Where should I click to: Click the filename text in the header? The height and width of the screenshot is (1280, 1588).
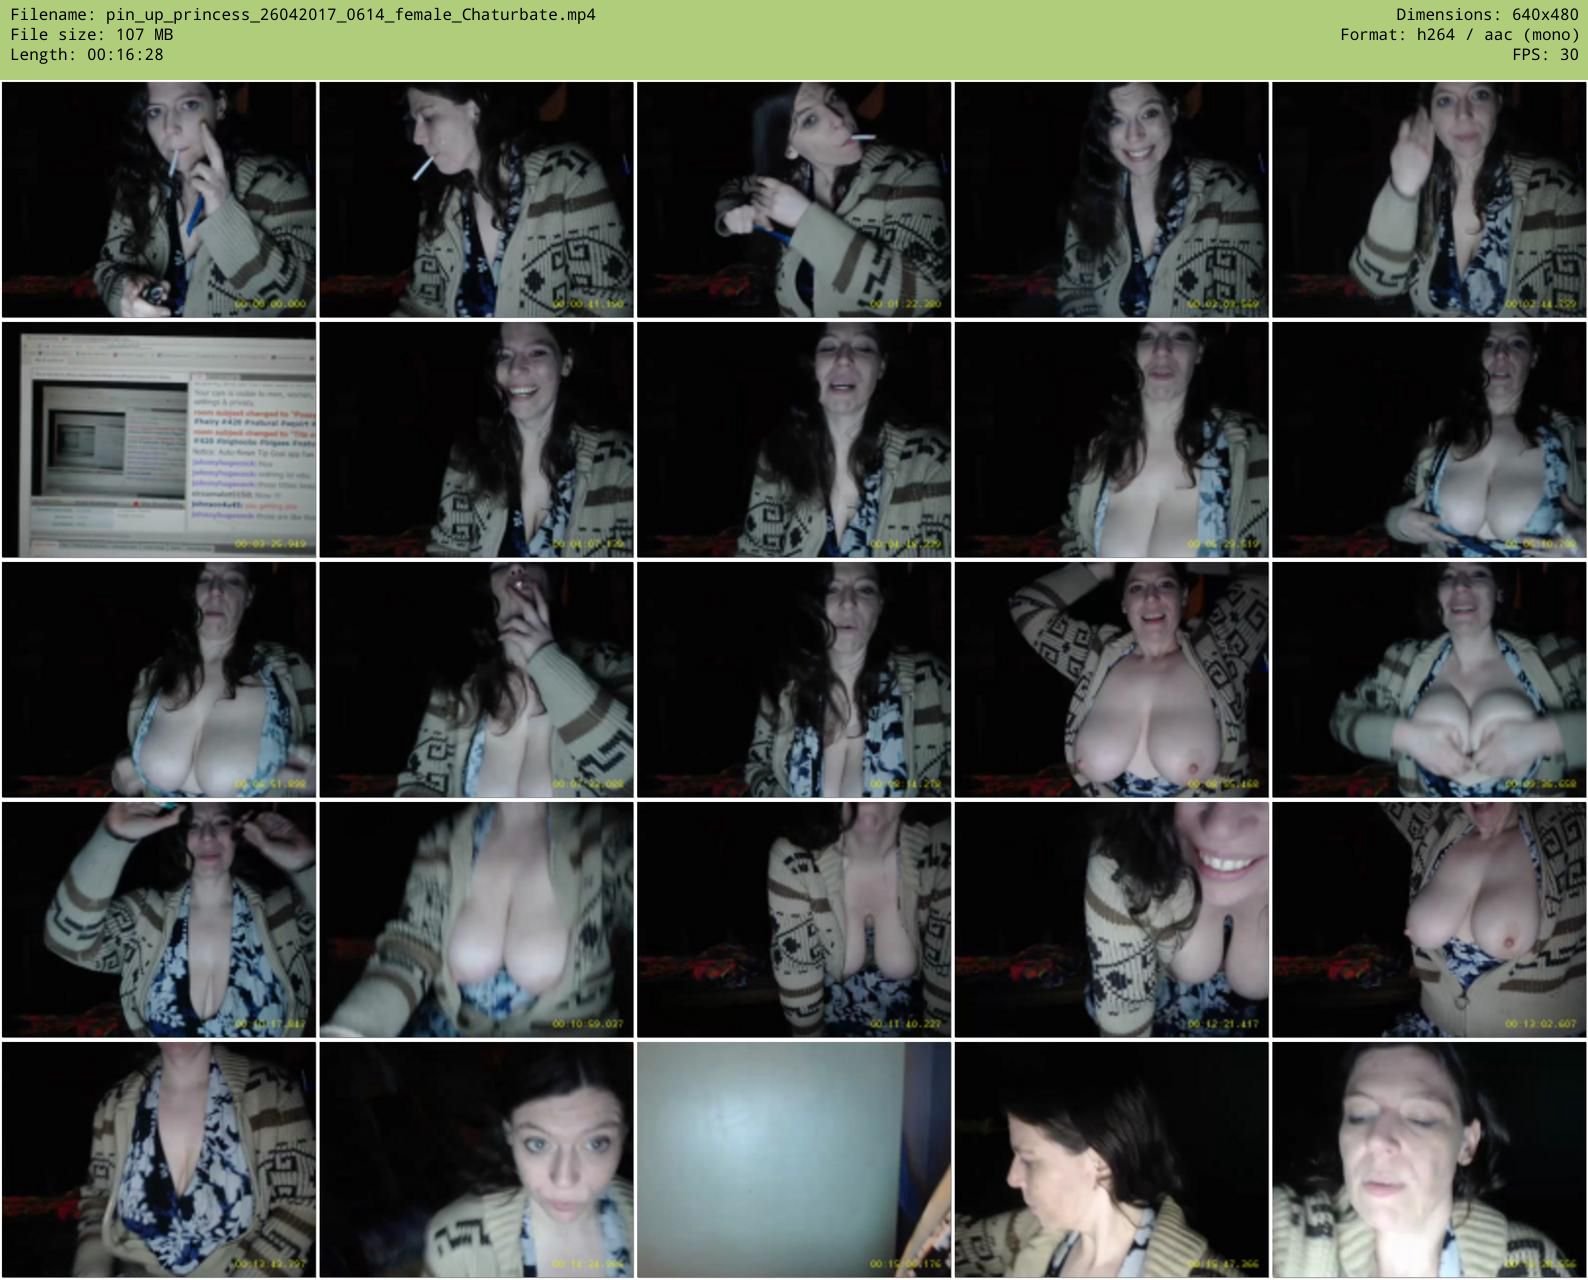pos(302,15)
